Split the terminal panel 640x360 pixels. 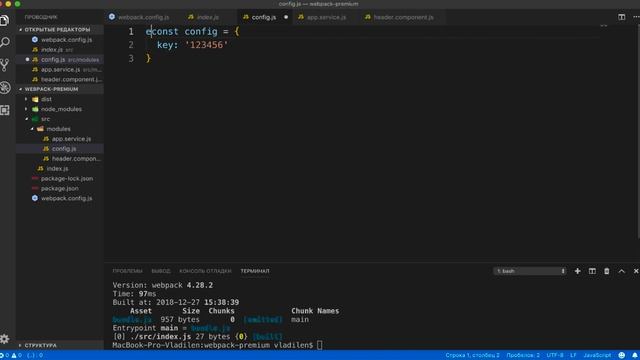point(592,271)
